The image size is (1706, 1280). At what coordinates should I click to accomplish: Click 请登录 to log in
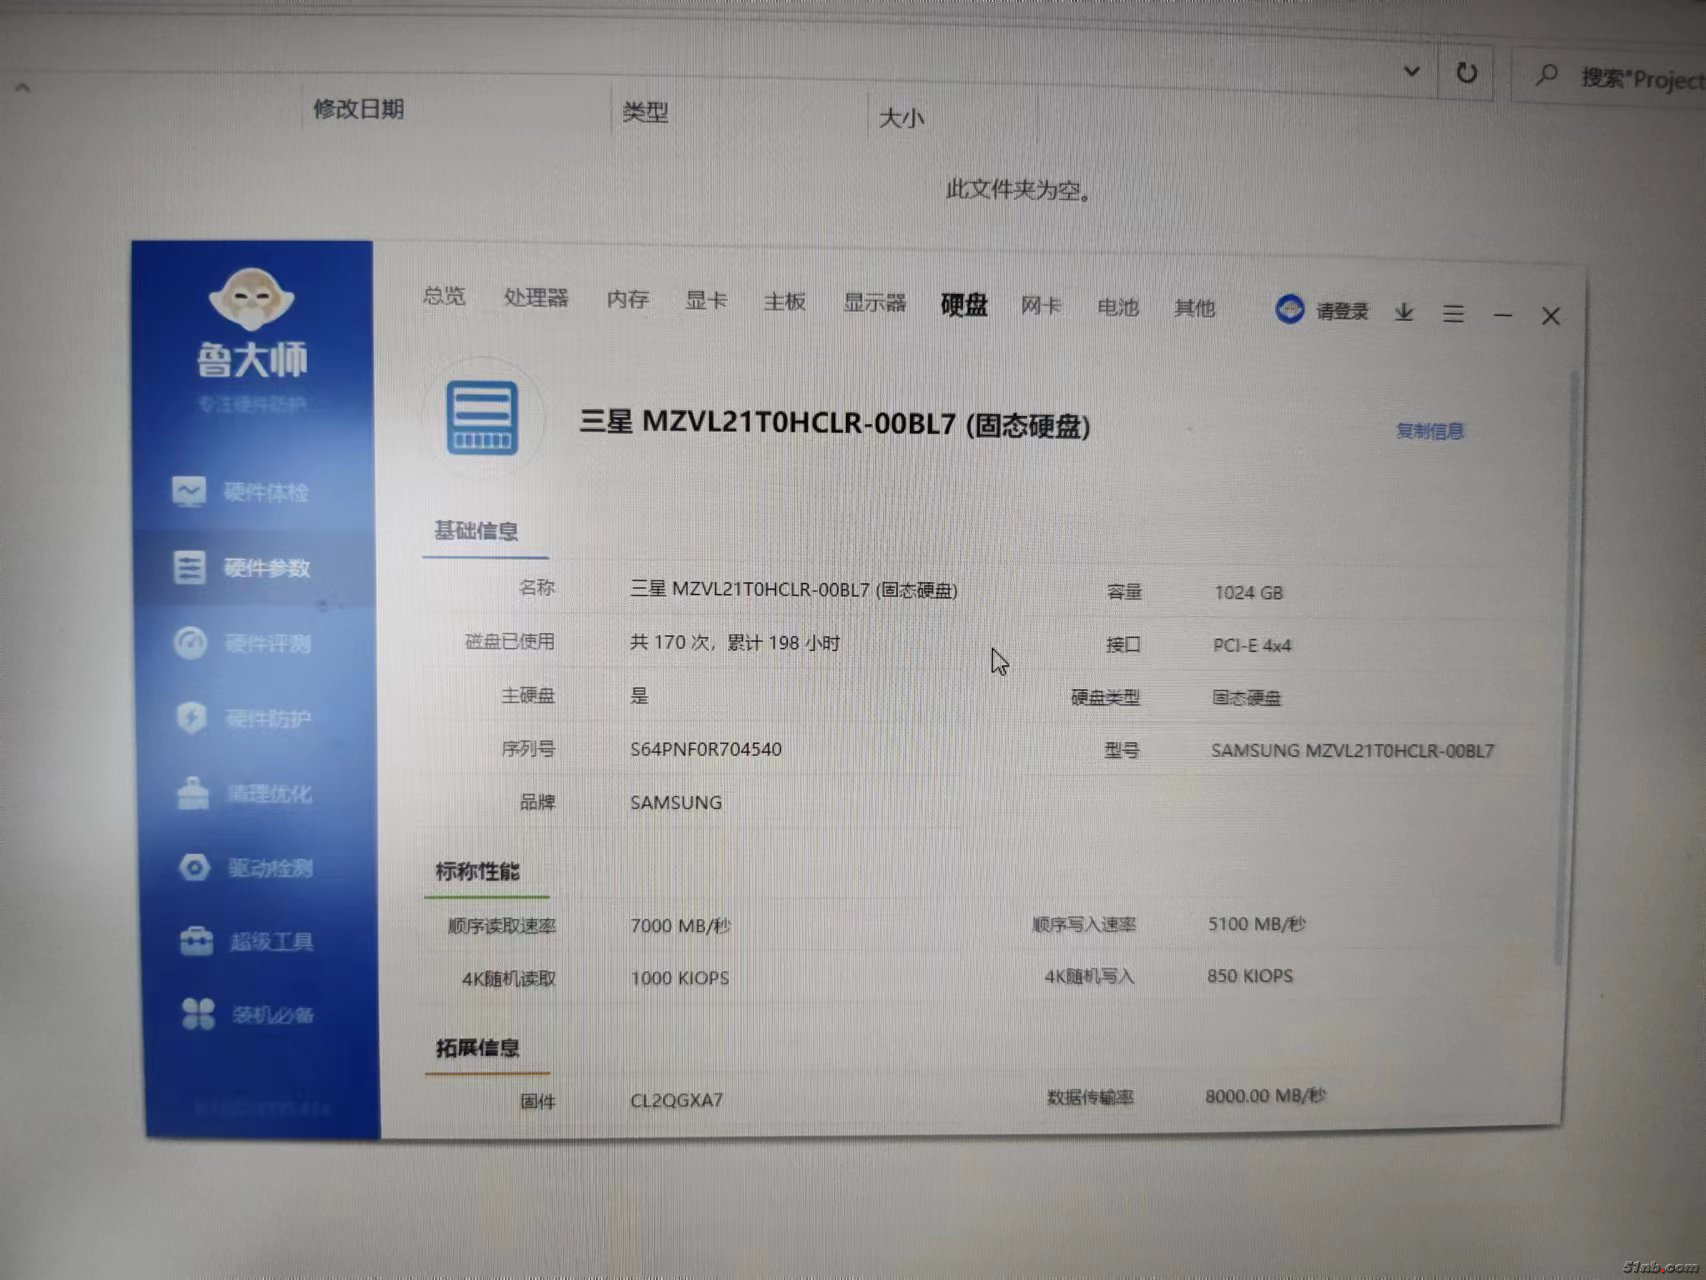click(1323, 311)
